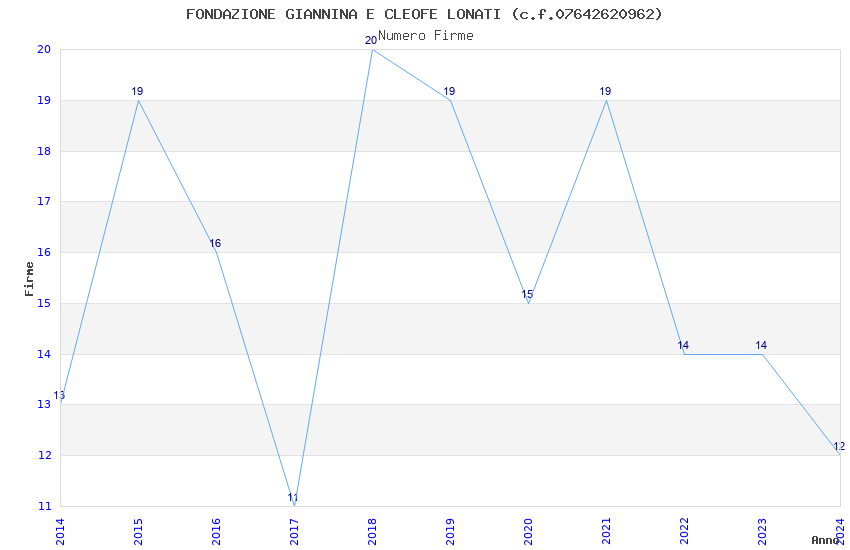Click y-axis tick value 18

tap(44, 151)
